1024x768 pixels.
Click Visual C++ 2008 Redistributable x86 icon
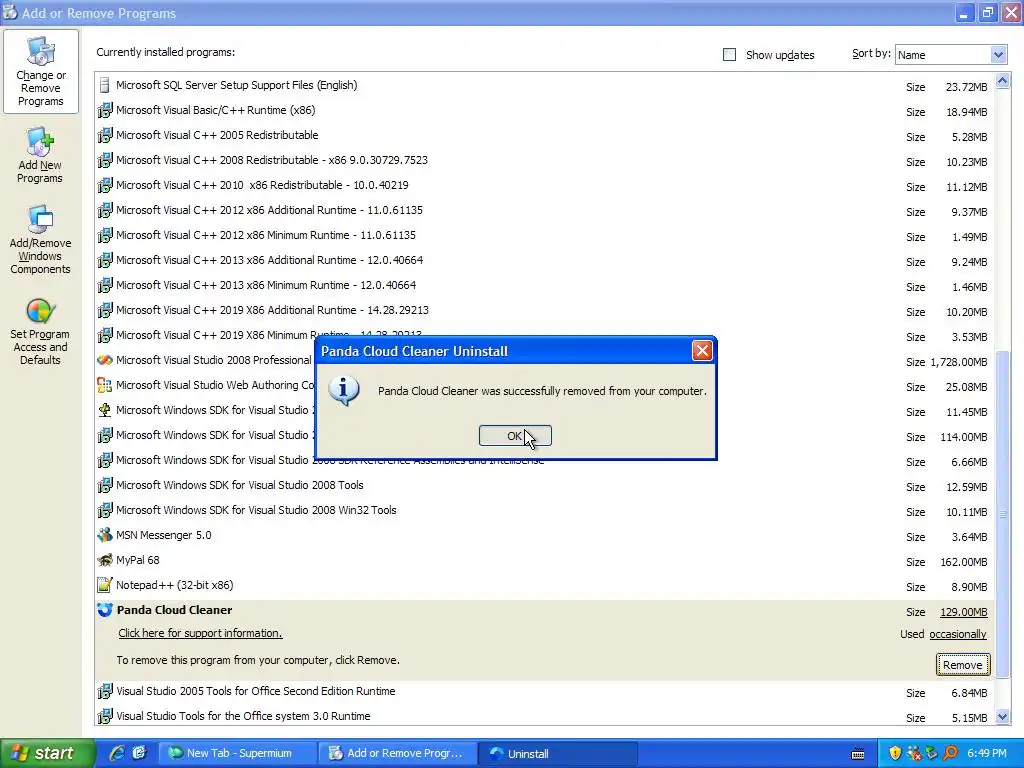[x=104, y=160]
